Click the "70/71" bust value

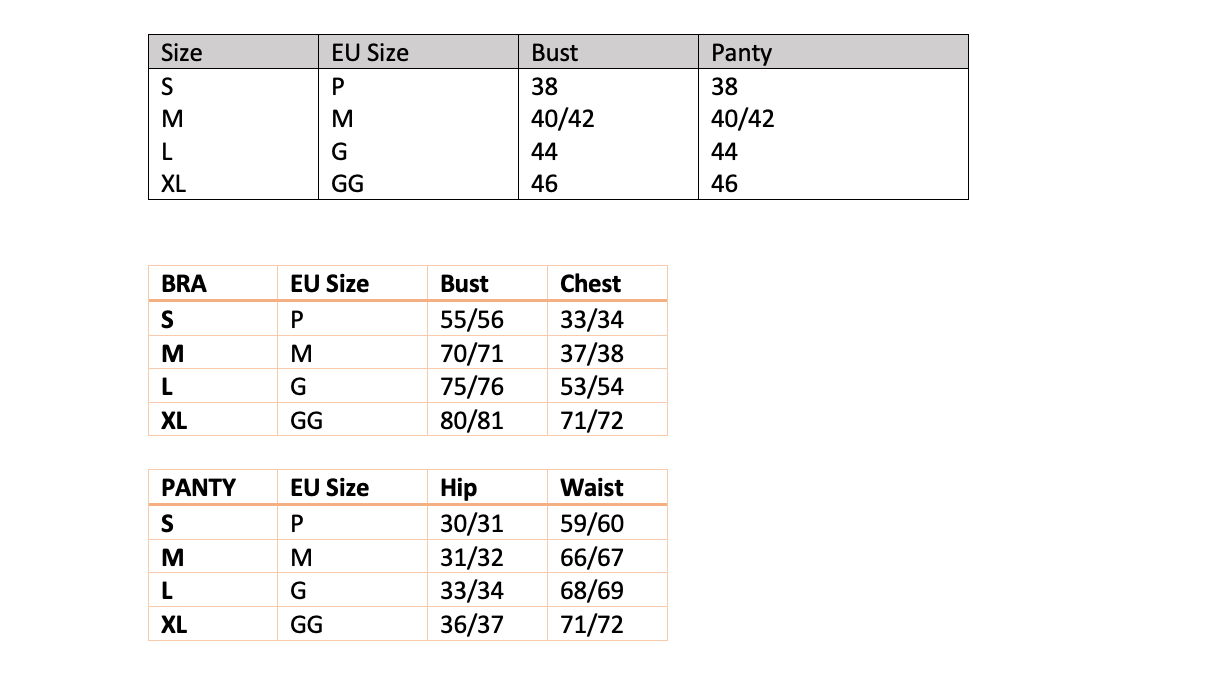(471, 353)
